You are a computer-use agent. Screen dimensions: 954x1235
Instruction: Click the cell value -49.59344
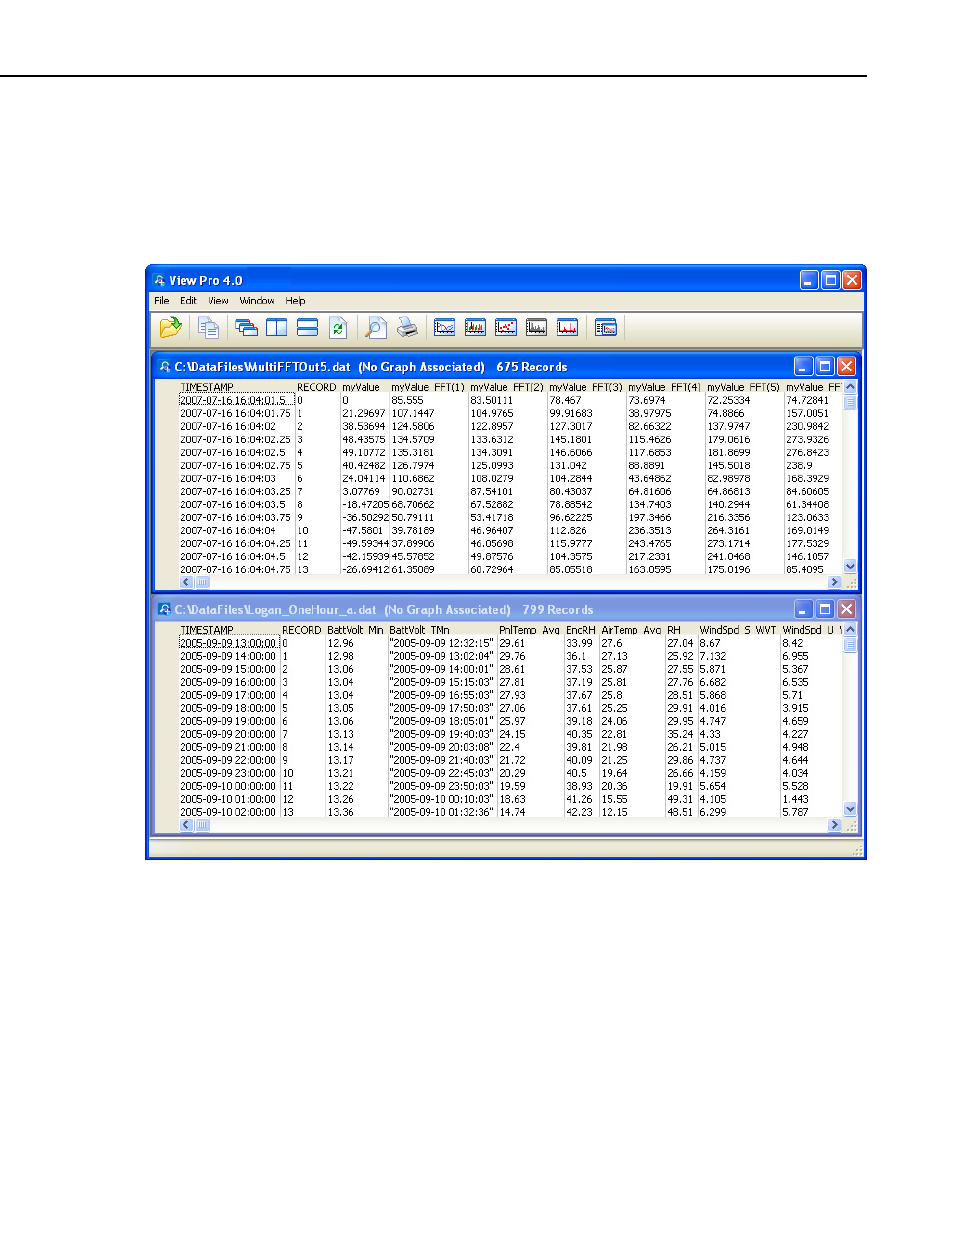(366, 543)
